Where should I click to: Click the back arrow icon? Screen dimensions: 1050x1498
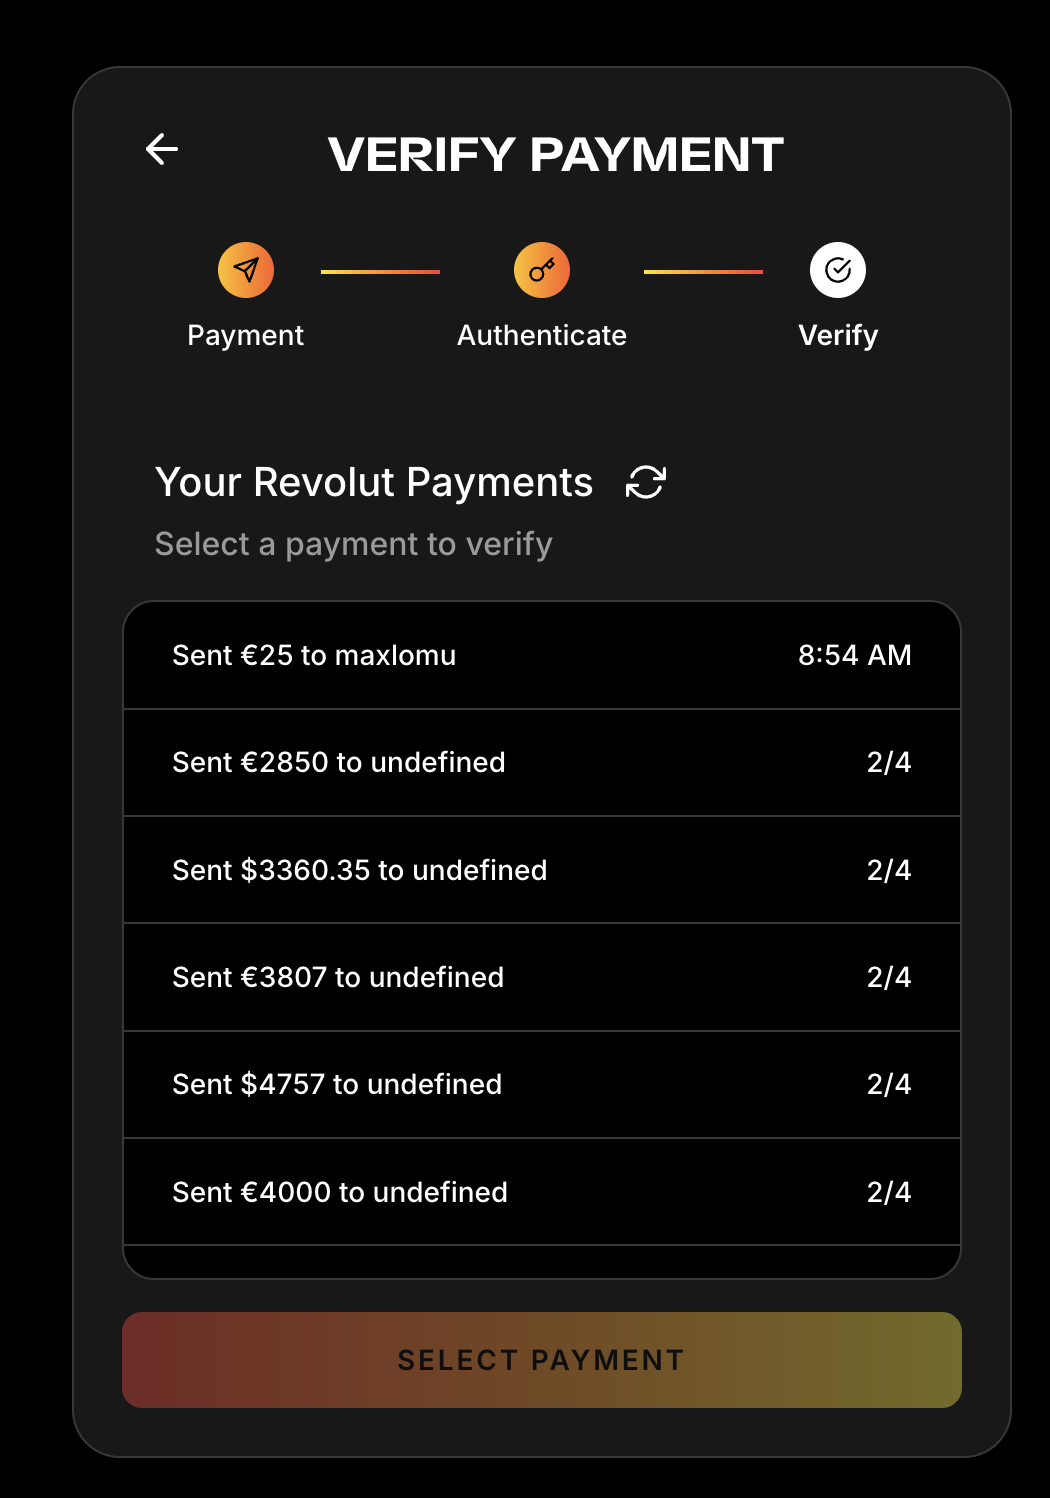[x=162, y=150]
